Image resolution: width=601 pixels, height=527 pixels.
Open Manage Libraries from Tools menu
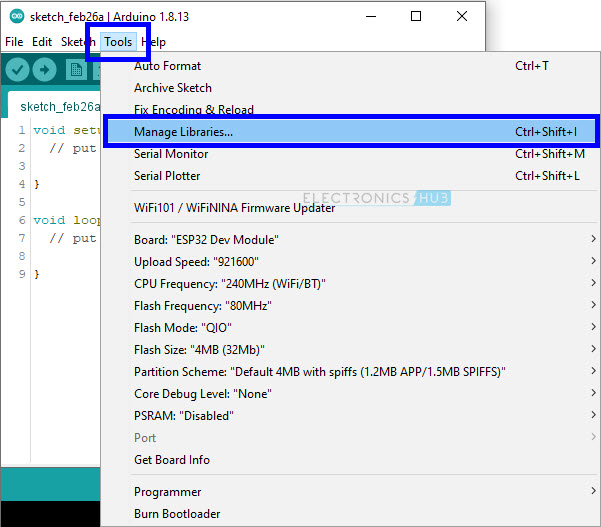184,132
